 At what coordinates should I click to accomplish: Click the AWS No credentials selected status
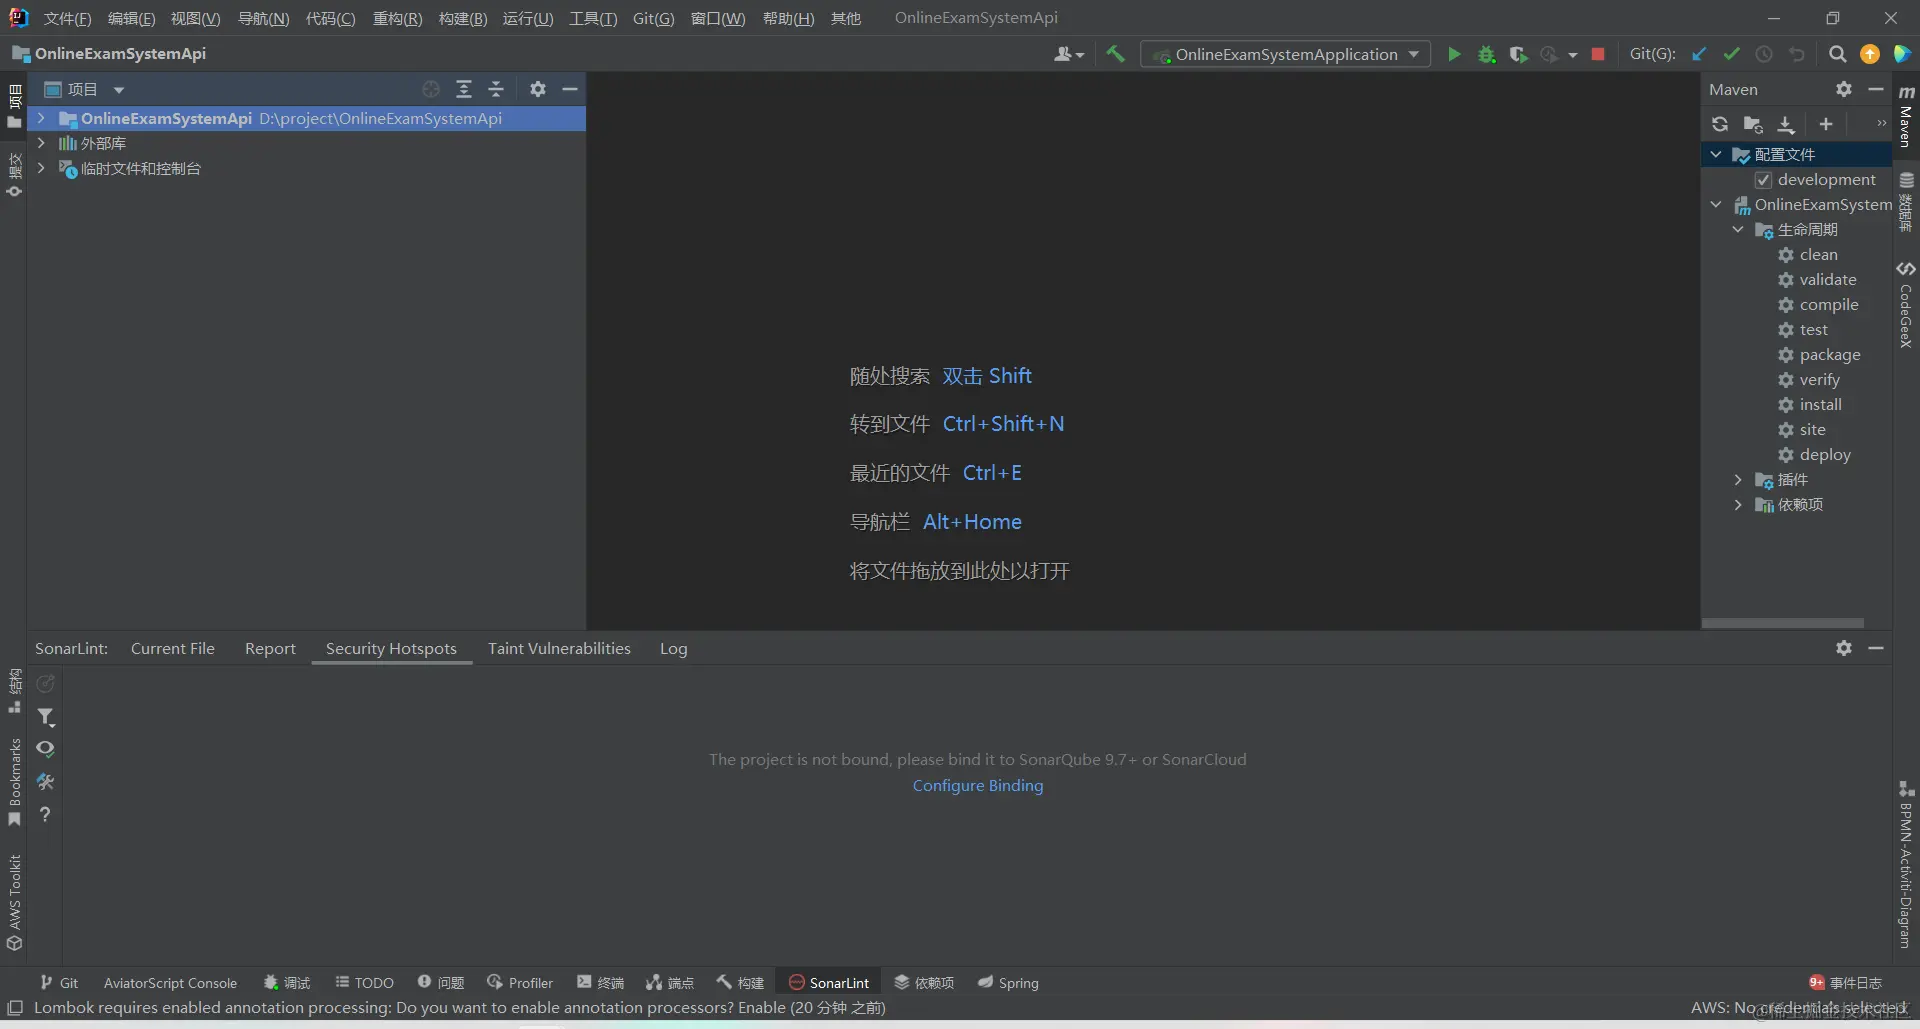pos(1798,1007)
